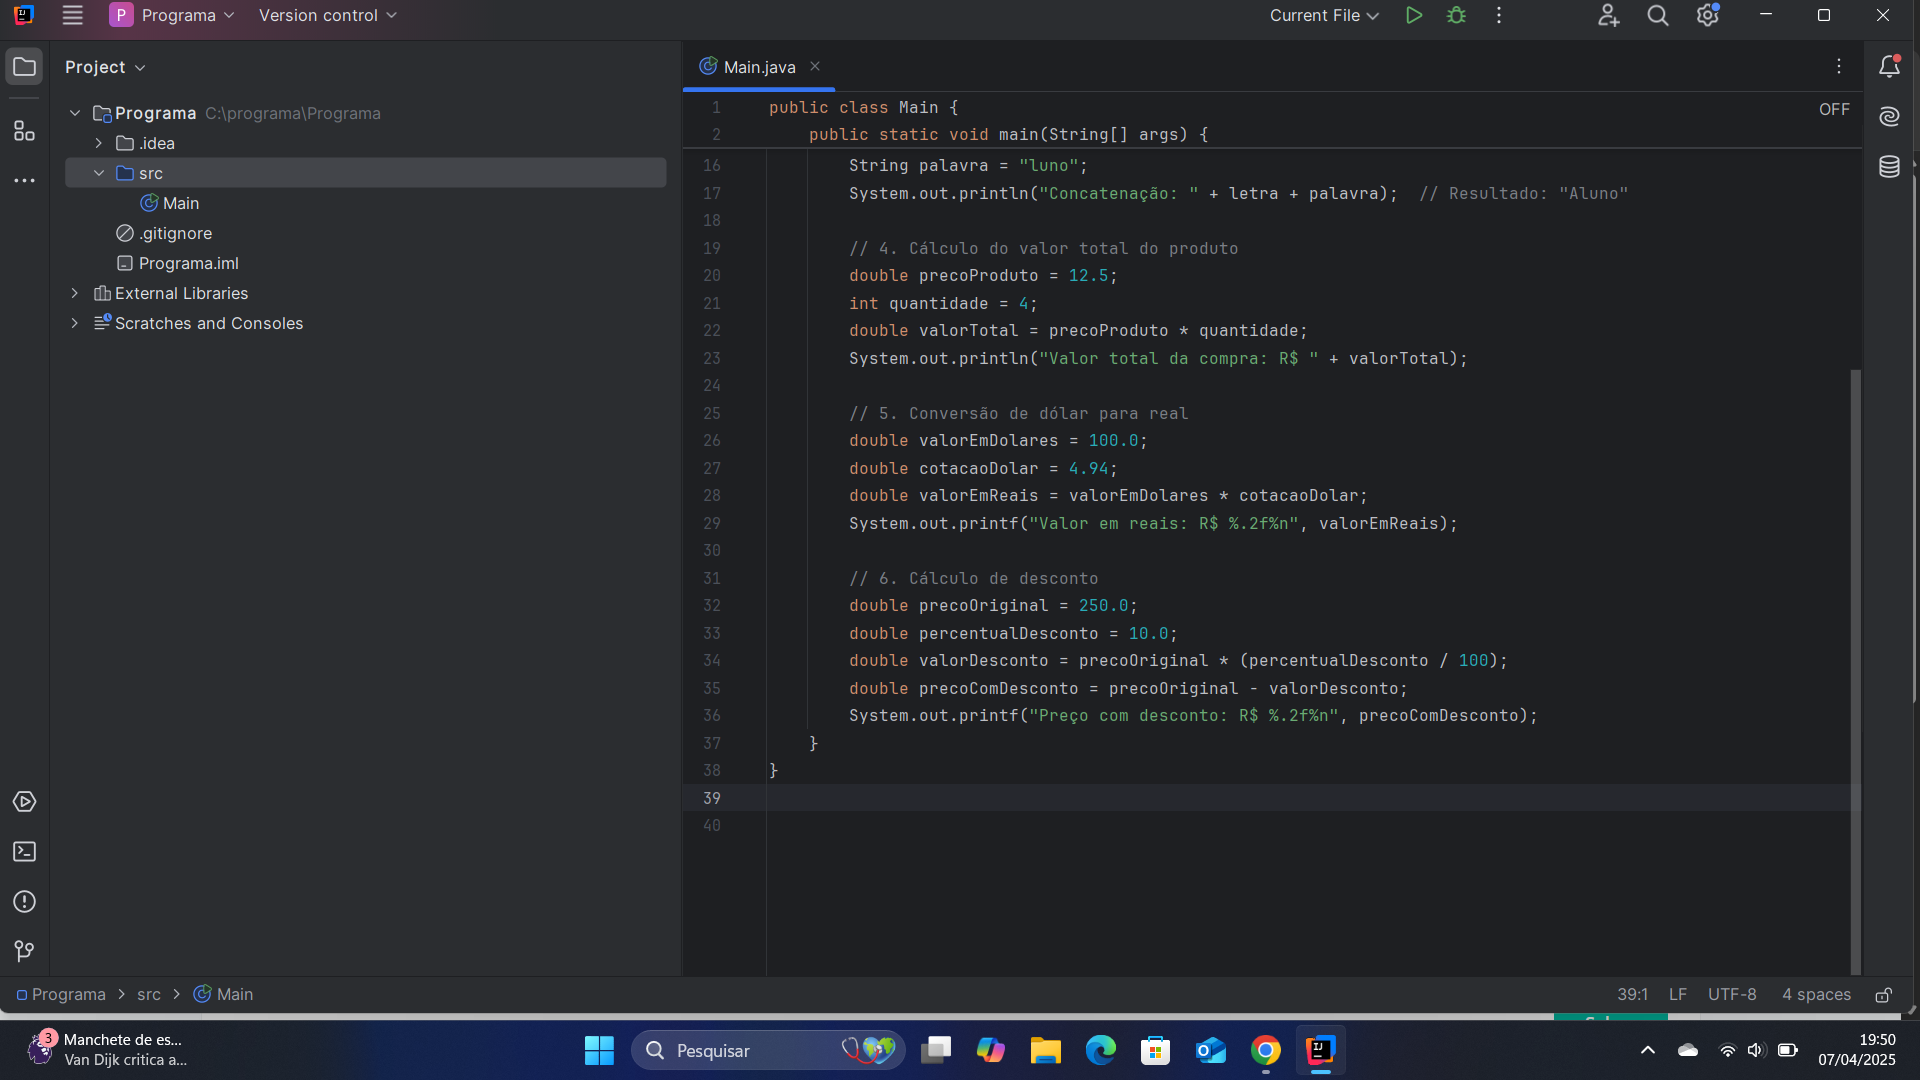Viewport: 1920px width, 1080px height.
Task: Open Microsoft Edge from taskbar
Action: coord(1101,1051)
